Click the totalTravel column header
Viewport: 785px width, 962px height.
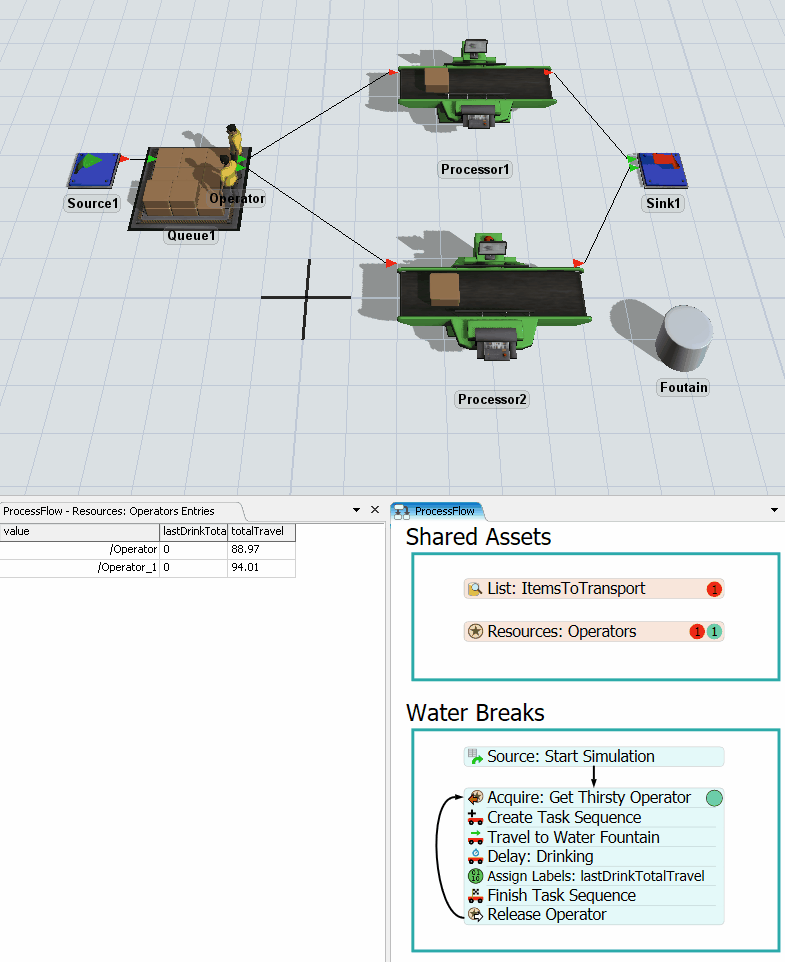261,532
